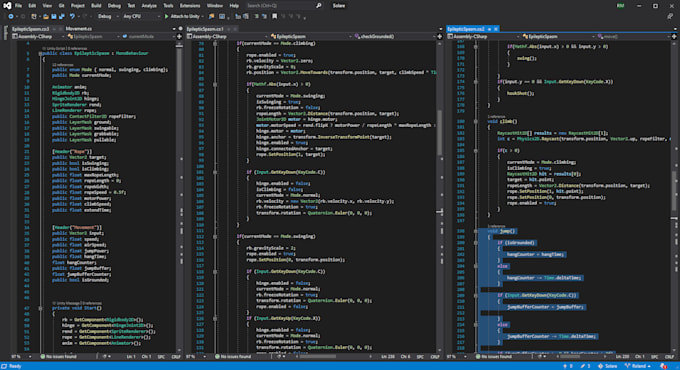Screen dimensions: 680x370
Task: Click the unpushed commits arrow icon in status bar
Action: coord(568,366)
